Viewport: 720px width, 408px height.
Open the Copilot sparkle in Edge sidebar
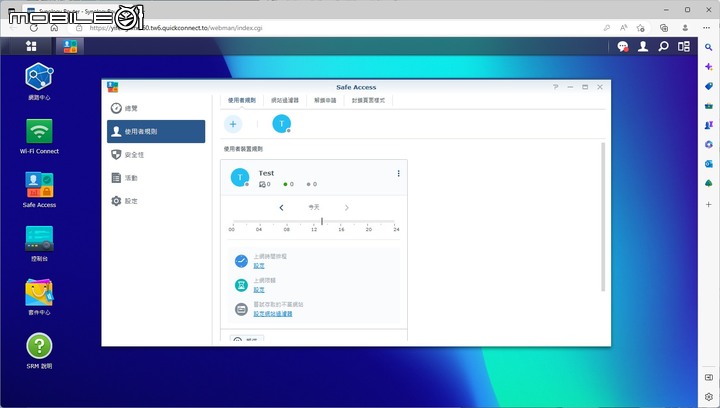709,67
